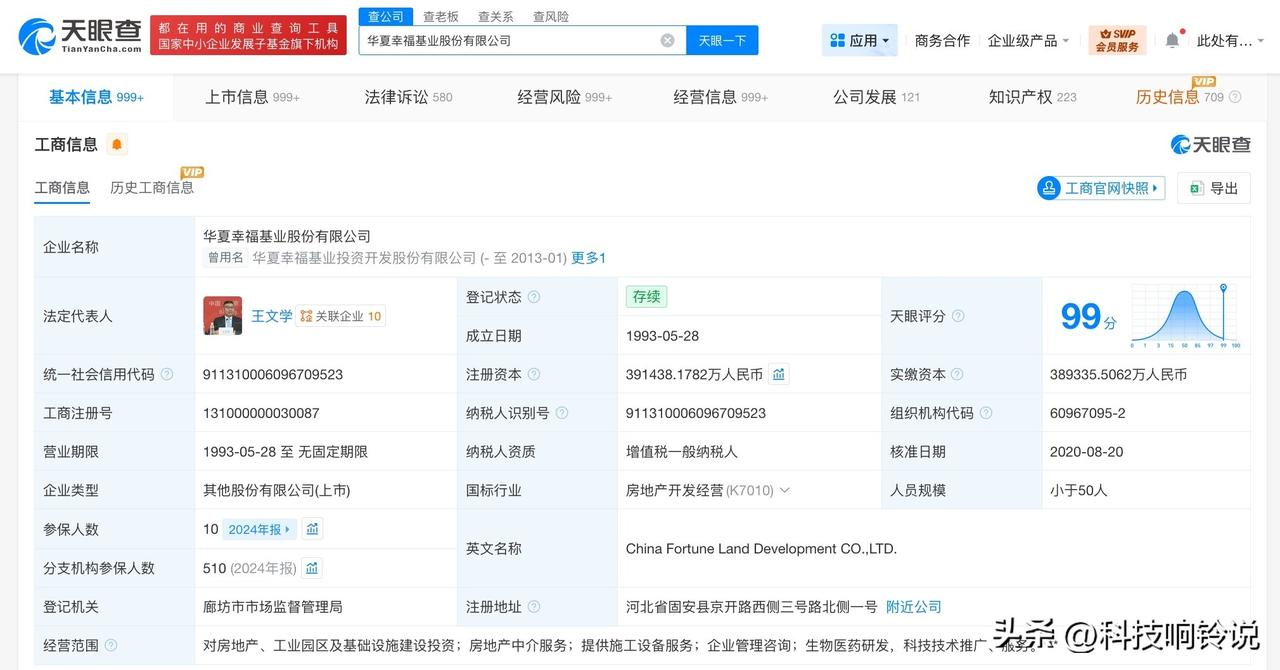Image resolution: width=1280 pixels, height=670 pixels.
Task: Open the 附近公司 link
Action: [914, 607]
